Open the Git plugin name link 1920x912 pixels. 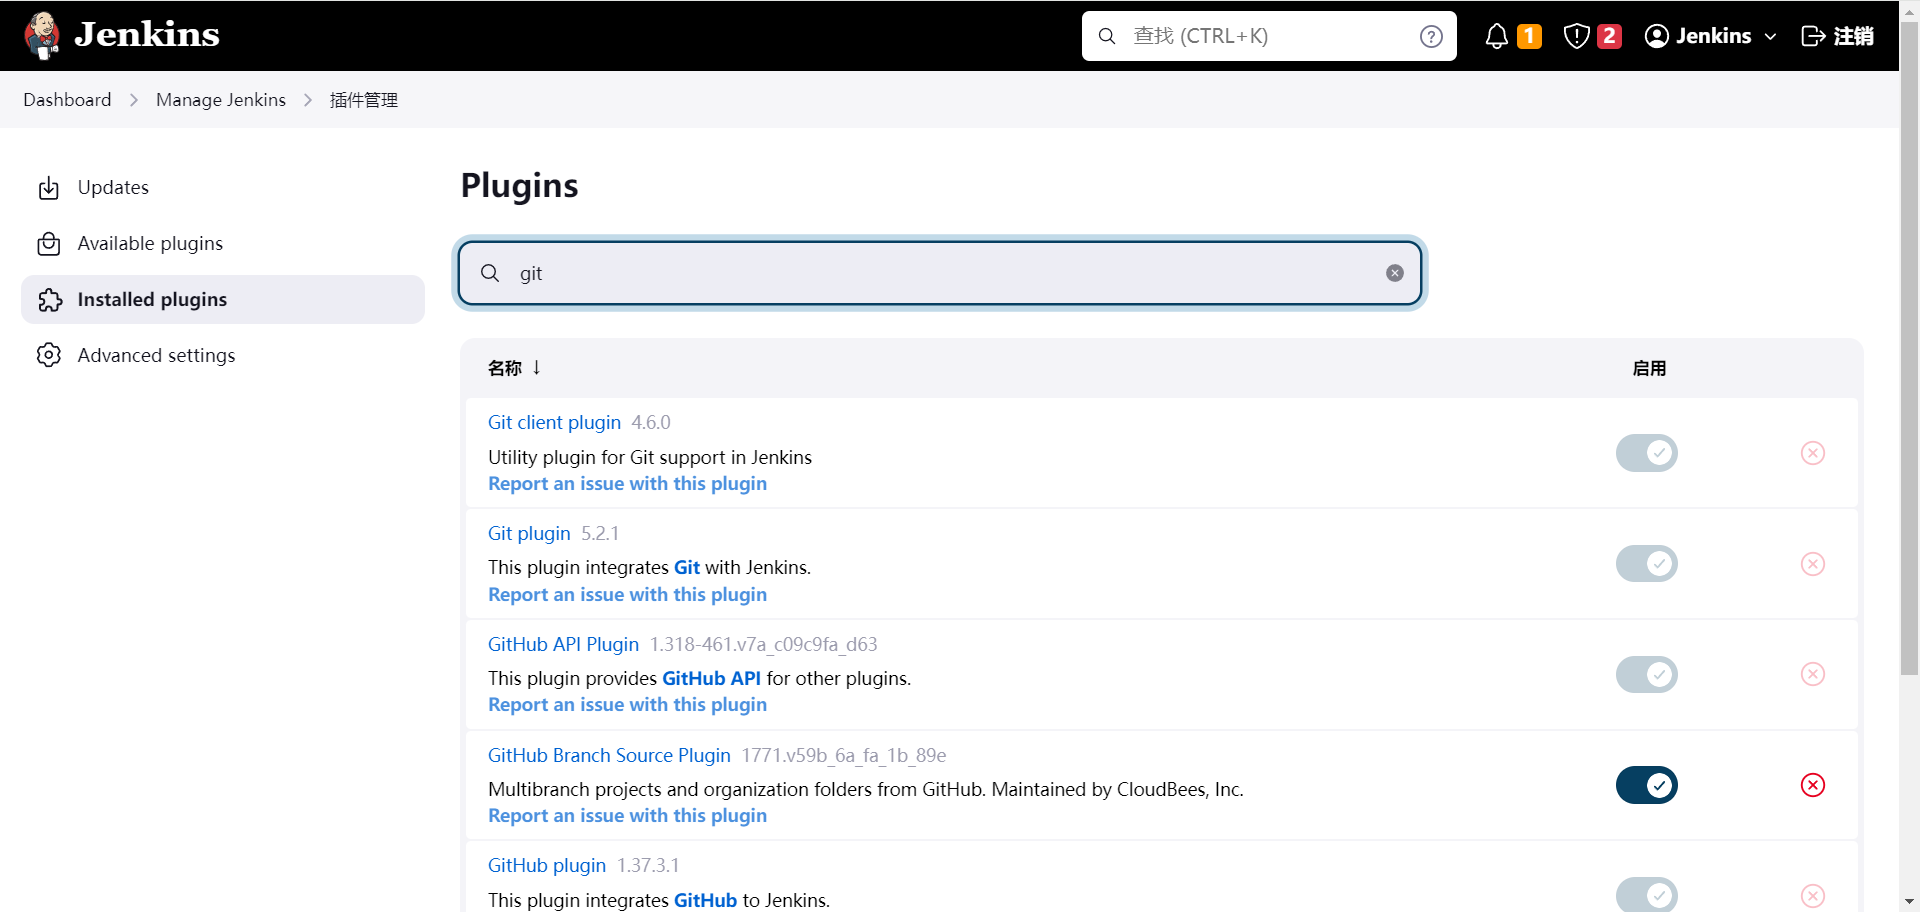(529, 533)
